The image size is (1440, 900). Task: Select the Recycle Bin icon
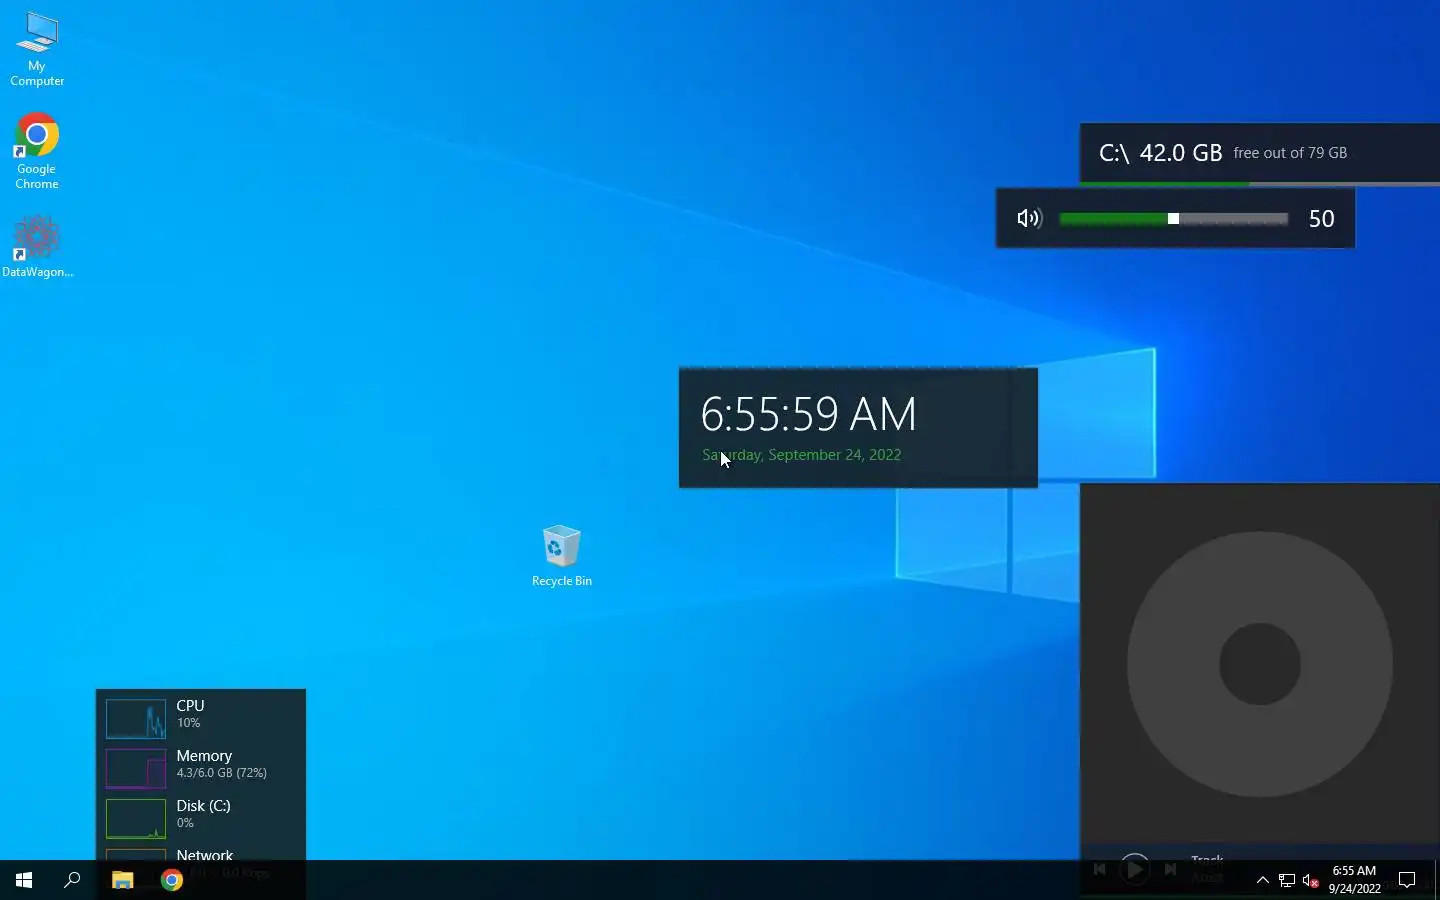pos(561,556)
